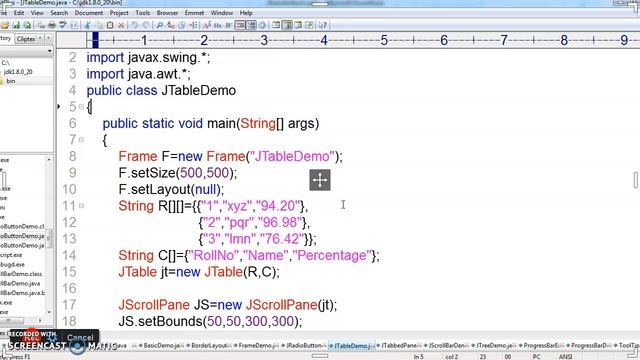Select cript.exe in the file list

pyautogui.click(x=12, y=255)
